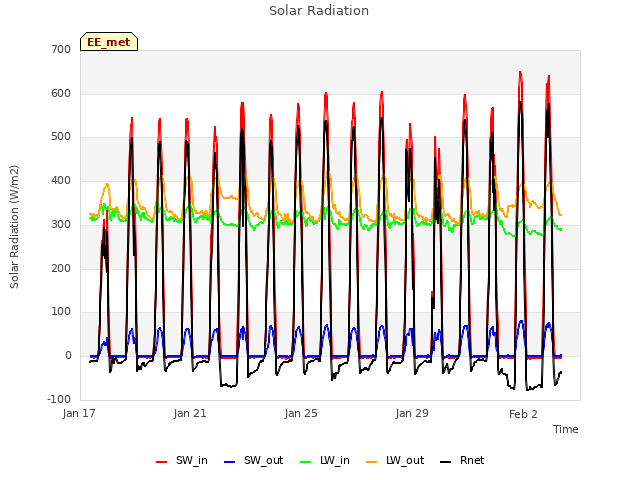Click the 700 y-axis tick label
Screen dimensions: 640x480
[61, 49]
